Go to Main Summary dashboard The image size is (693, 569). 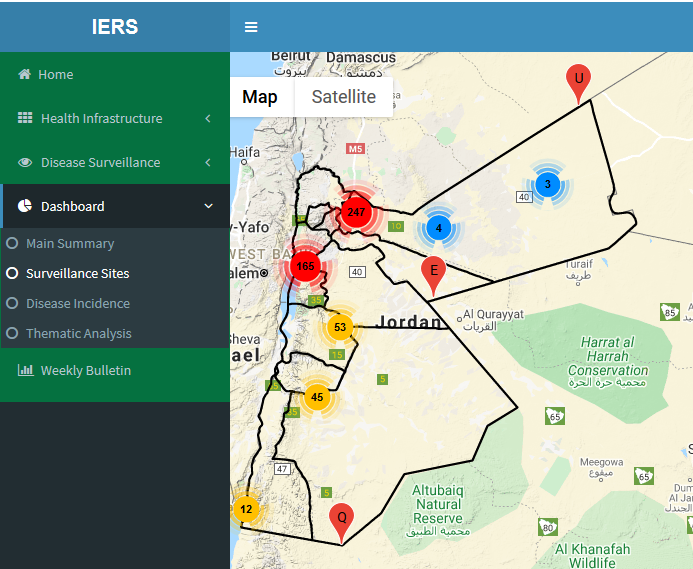(70, 244)
